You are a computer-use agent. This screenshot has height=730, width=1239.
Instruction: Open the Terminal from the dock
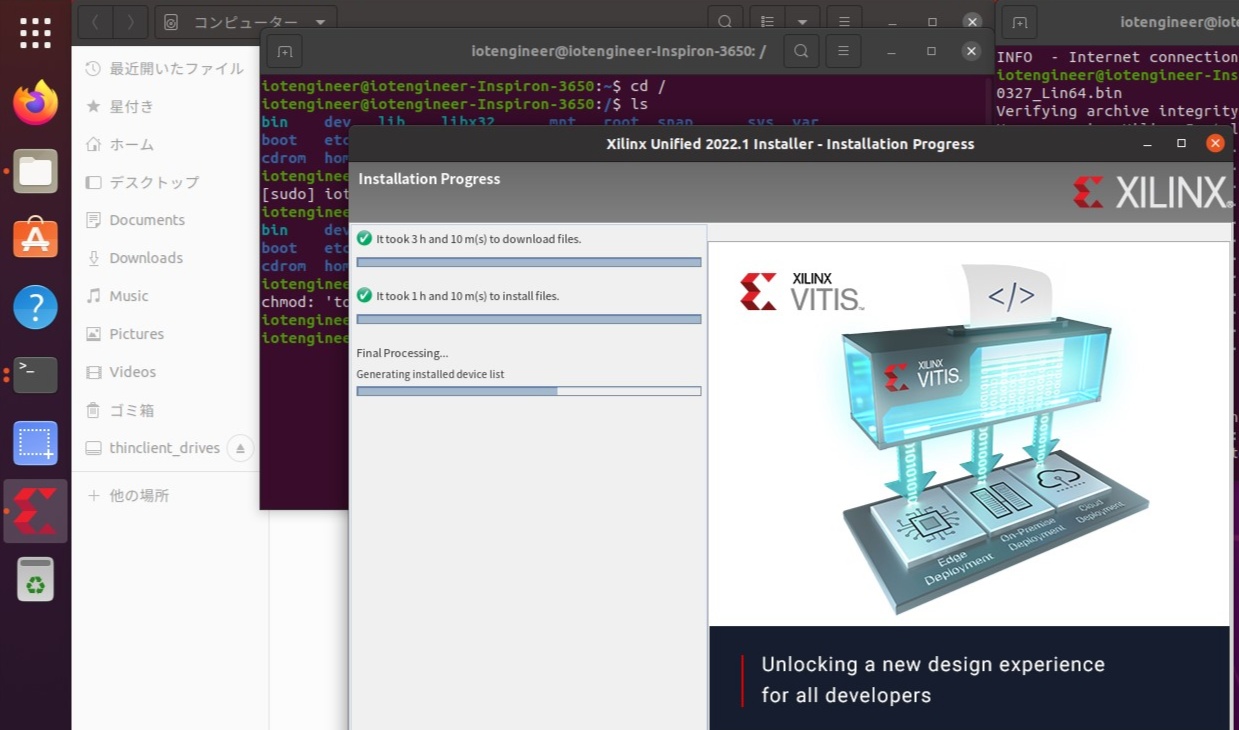point(36,374)
